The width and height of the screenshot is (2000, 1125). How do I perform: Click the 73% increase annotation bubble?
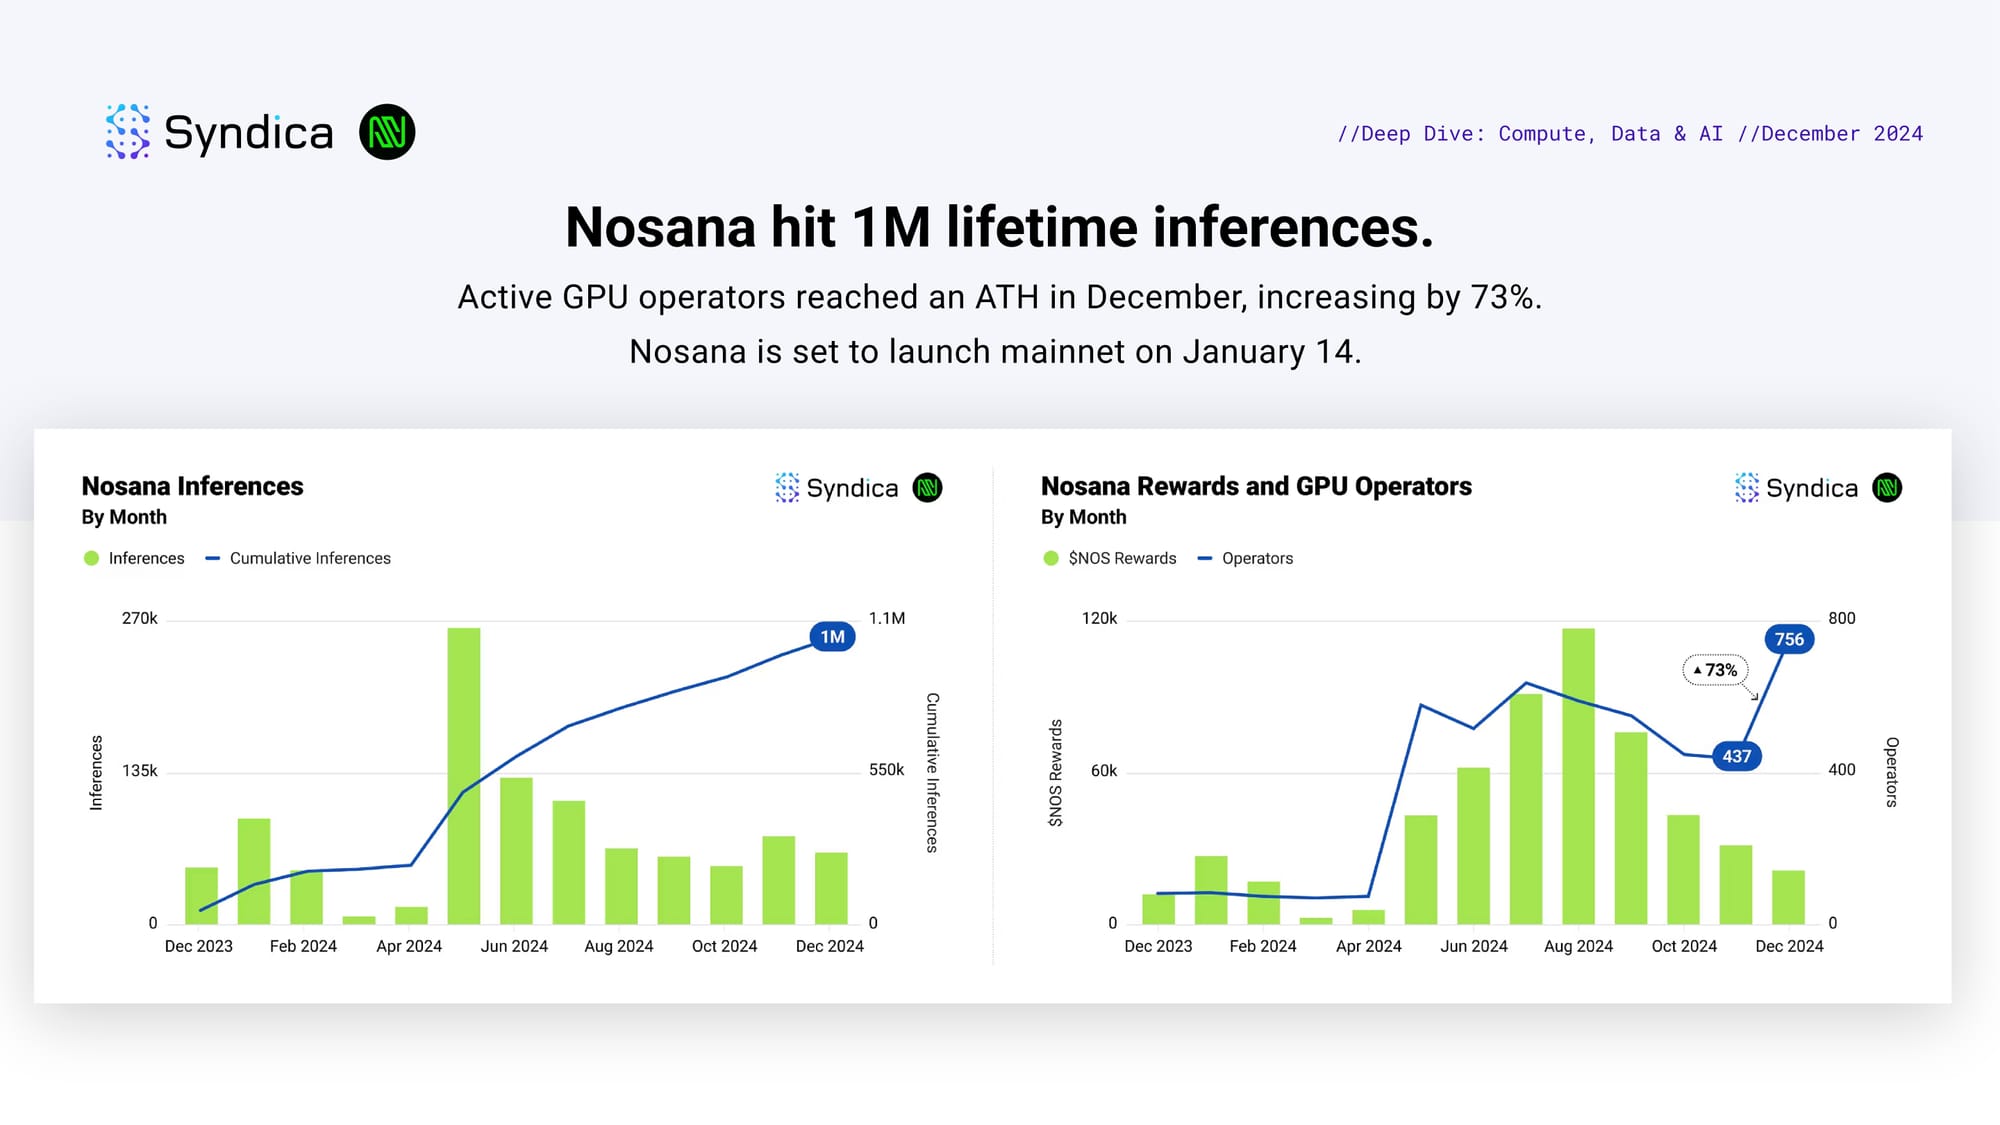(x=1716, y=670)
